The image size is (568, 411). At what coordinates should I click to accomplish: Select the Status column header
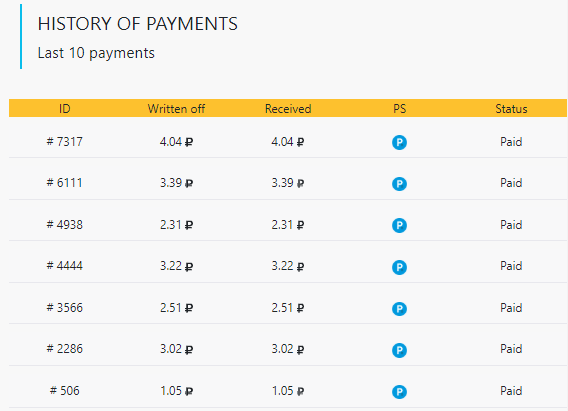(511, 109)
